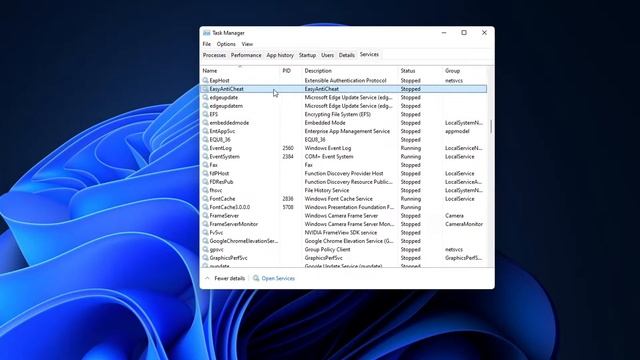This screenshot has width=640, height=360.
Task: Click NVIDIA FrameView SDK service description
Action: (341, 232)
